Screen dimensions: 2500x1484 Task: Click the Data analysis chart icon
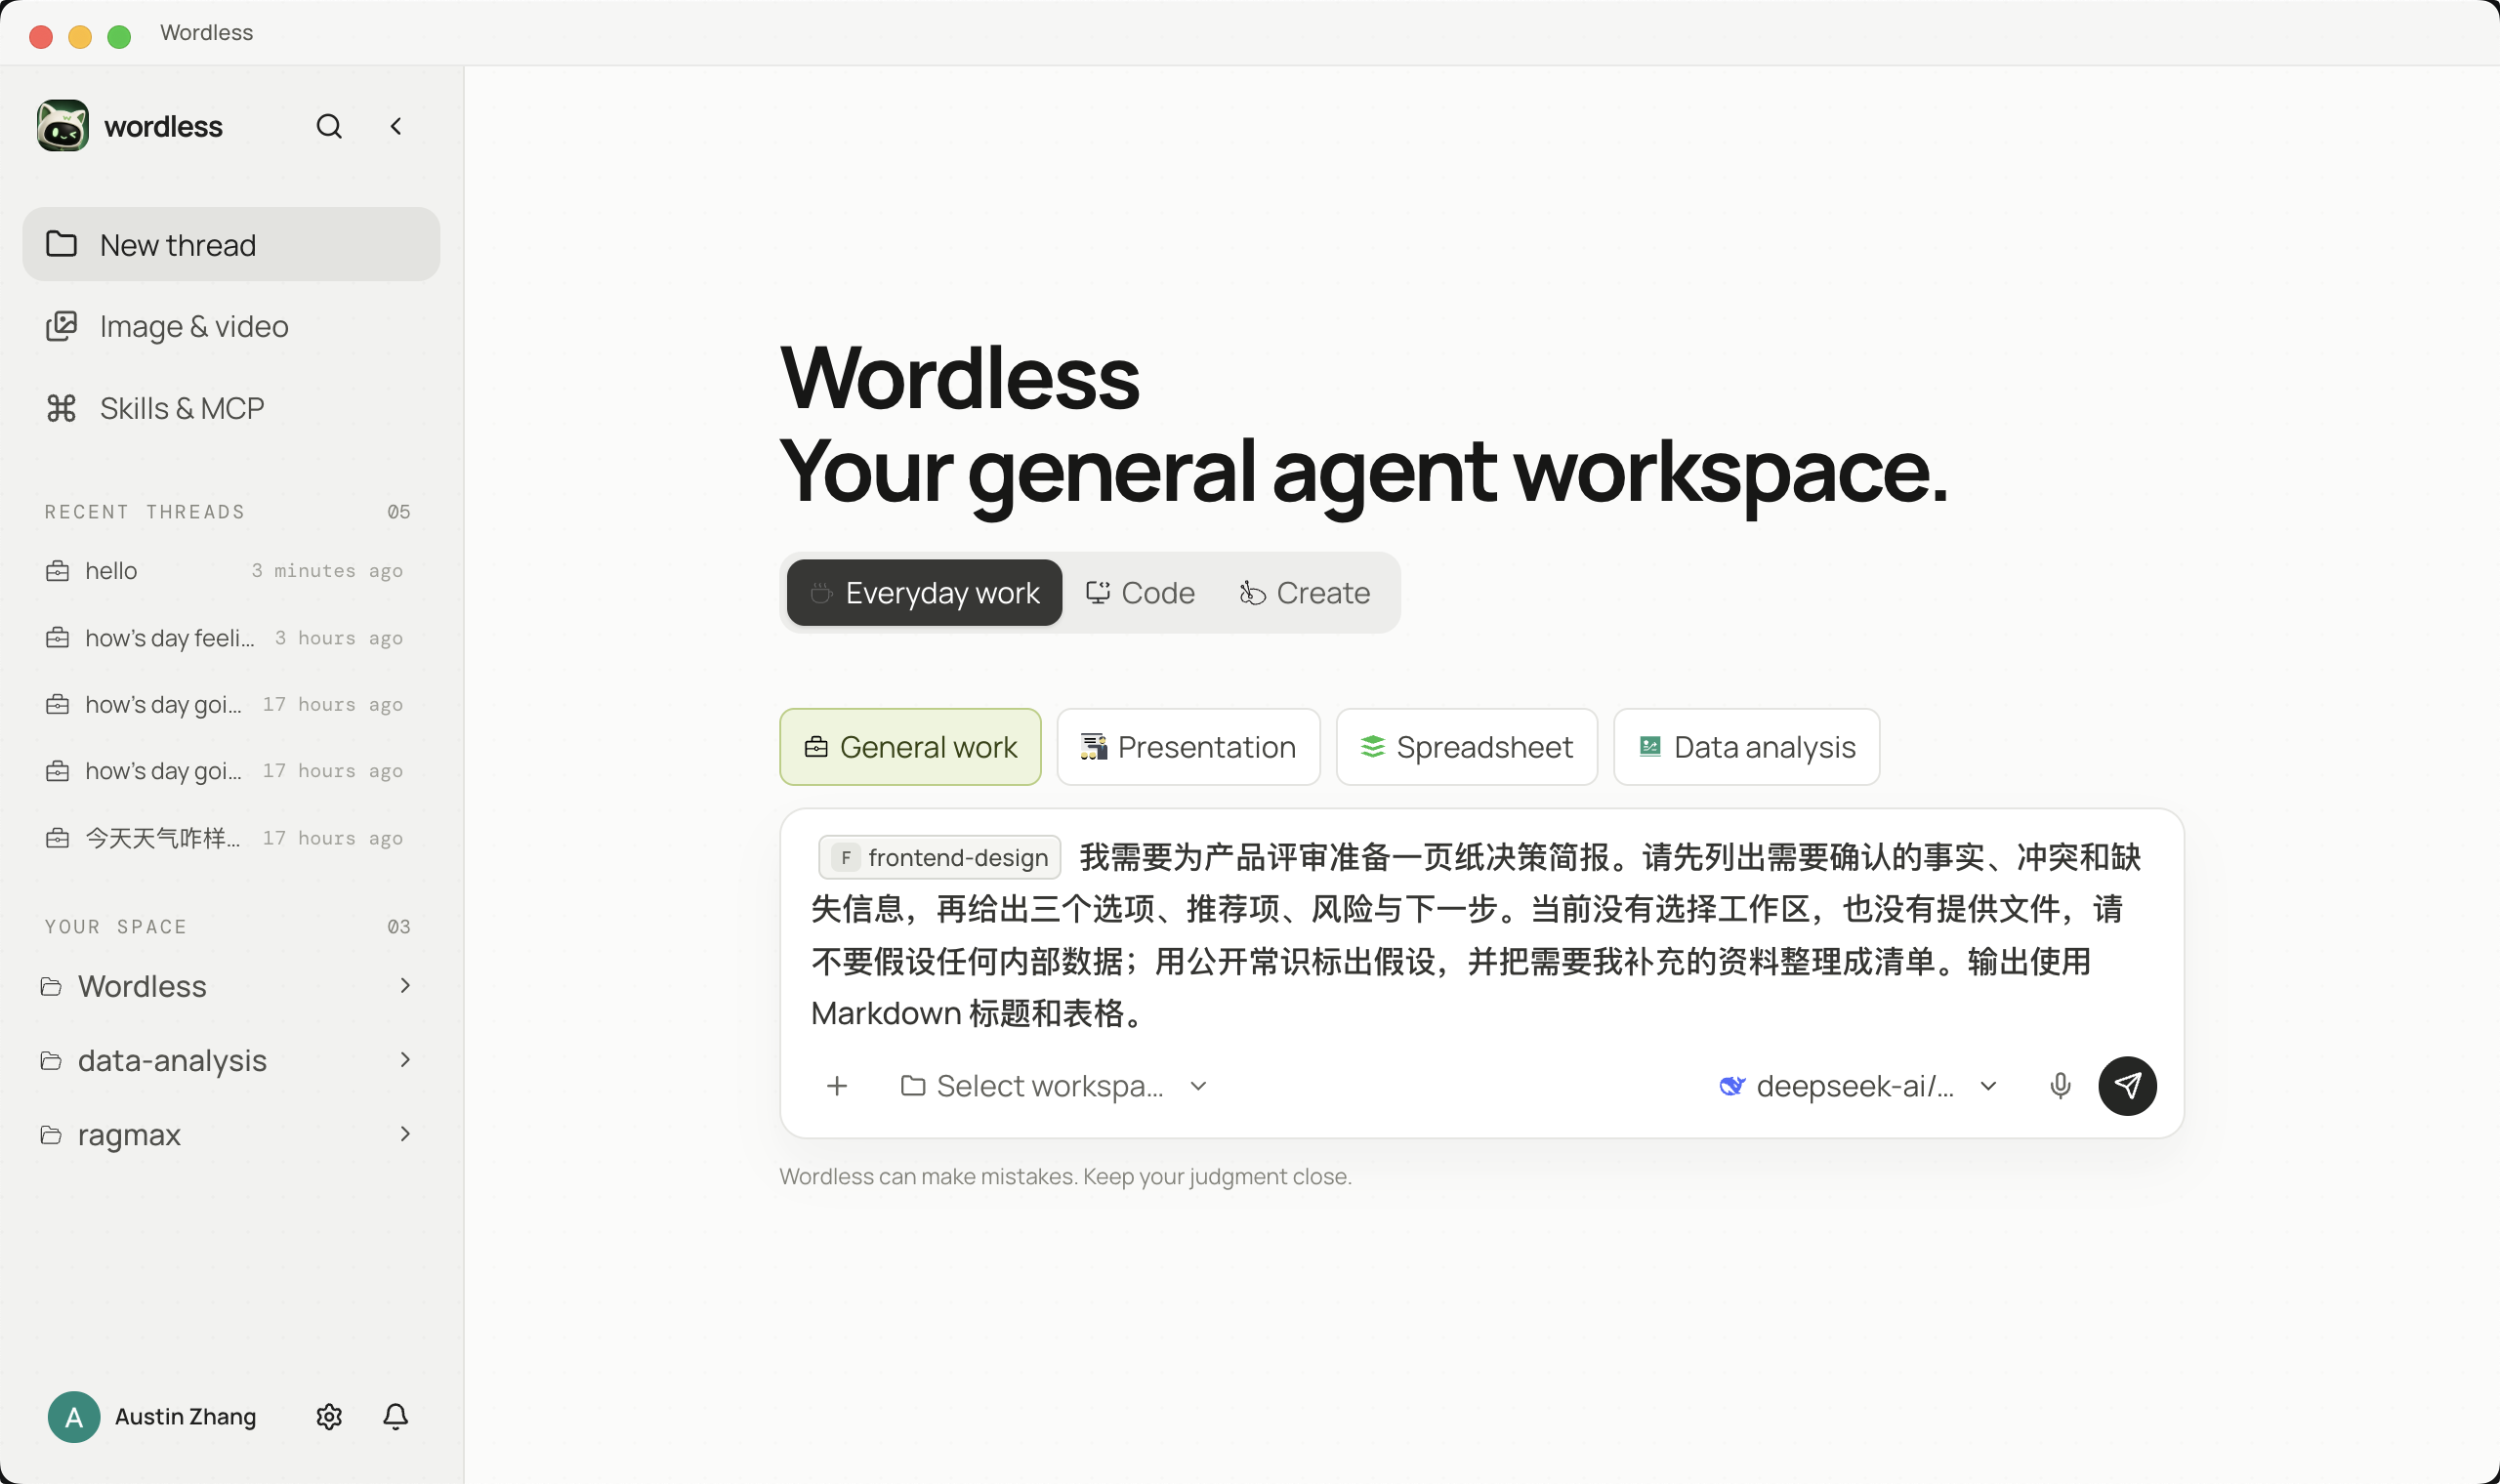[1650, 747]
